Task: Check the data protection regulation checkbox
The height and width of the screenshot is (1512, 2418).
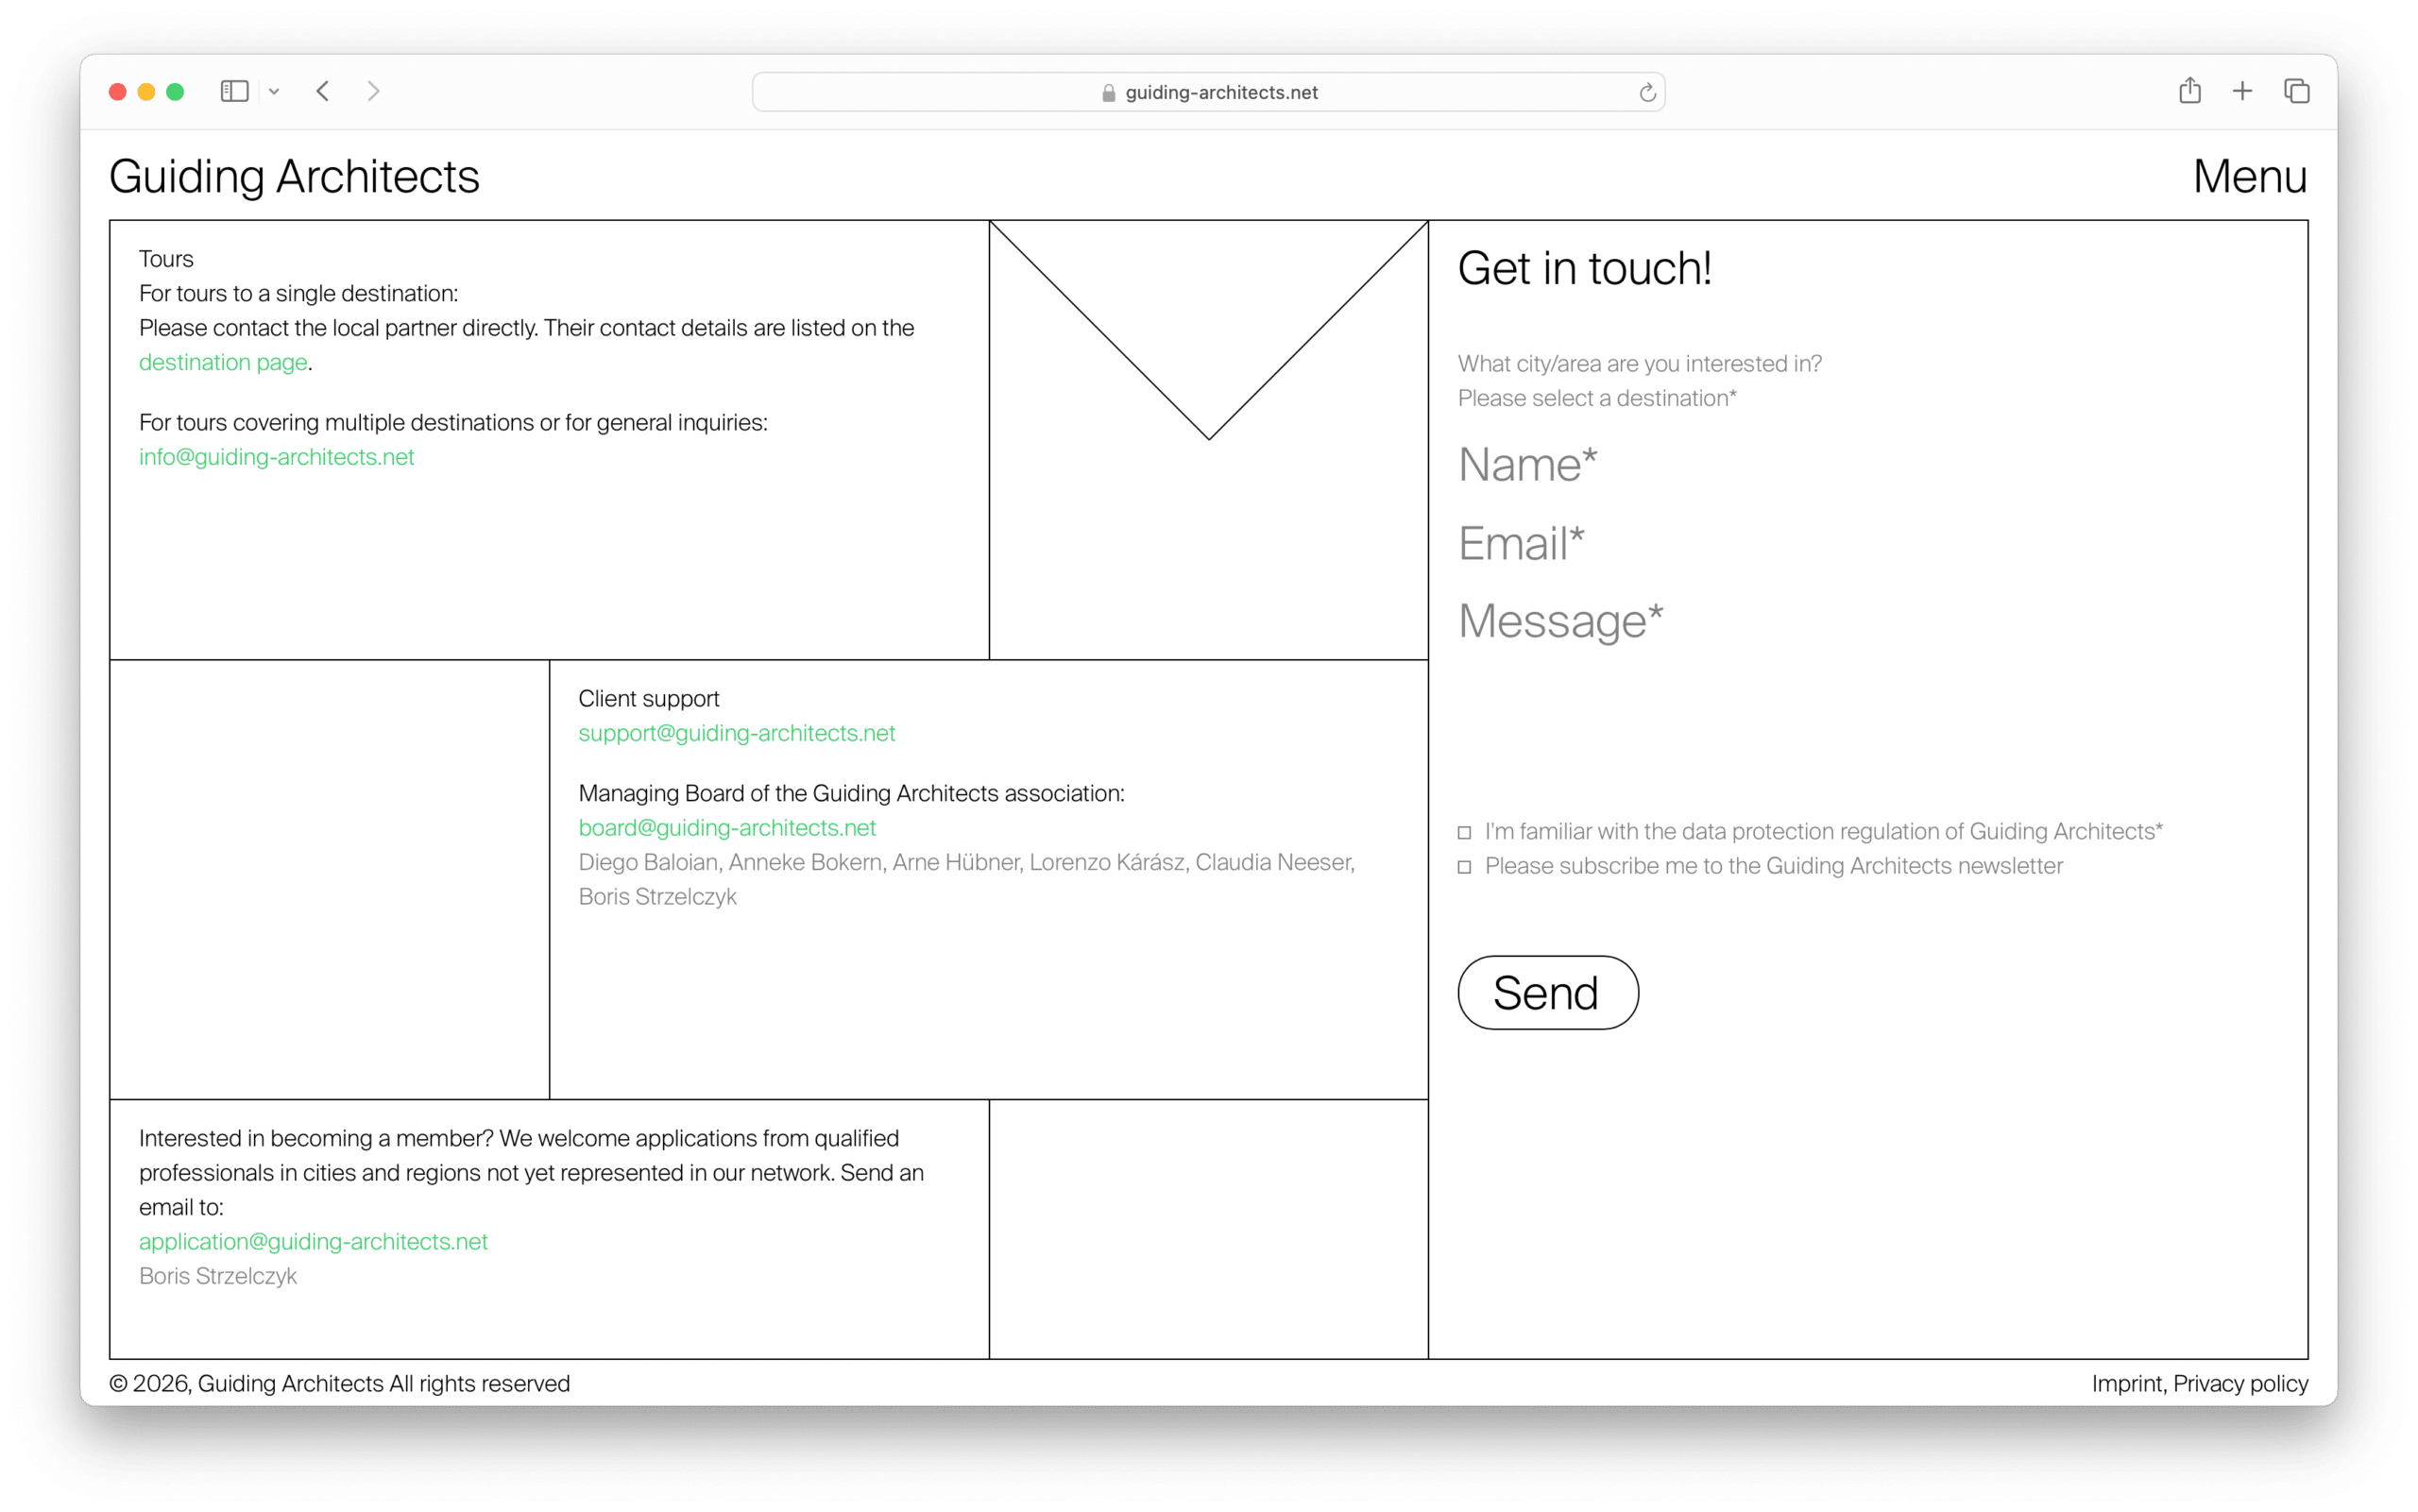Action: (x=1464, y=832)
